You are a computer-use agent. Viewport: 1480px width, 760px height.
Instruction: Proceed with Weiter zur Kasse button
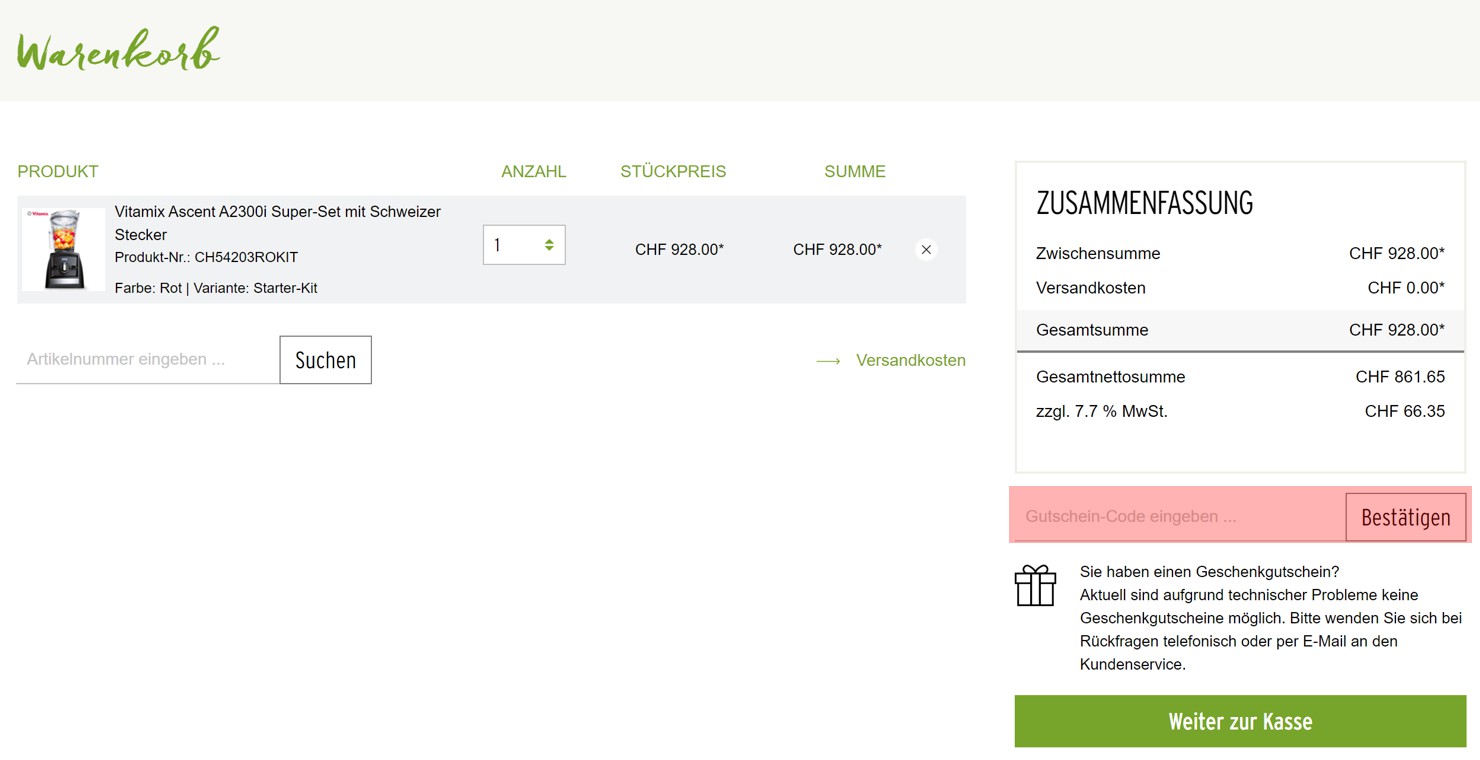pos(1240,721)
